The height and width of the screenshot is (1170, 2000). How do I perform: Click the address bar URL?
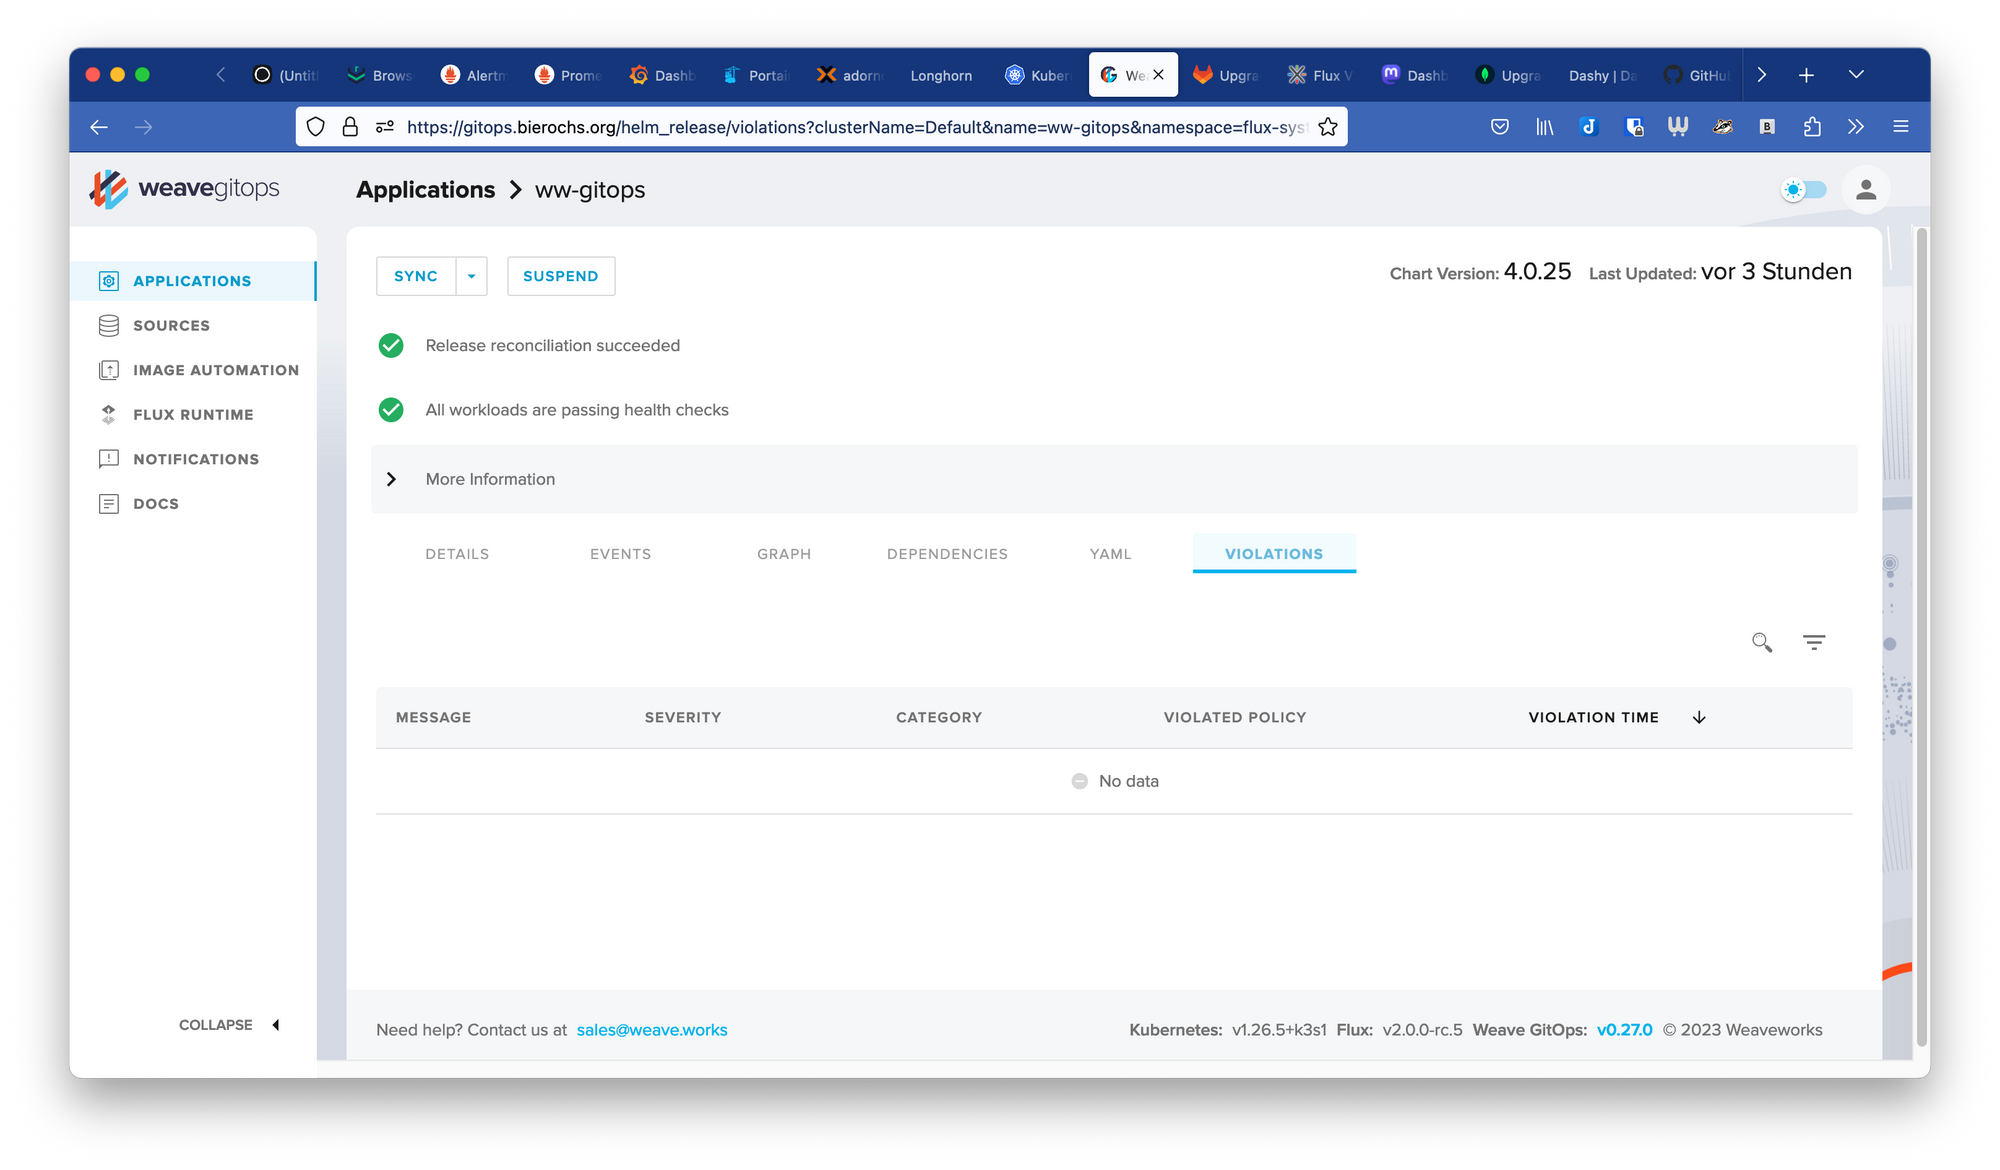pos(856,127)
